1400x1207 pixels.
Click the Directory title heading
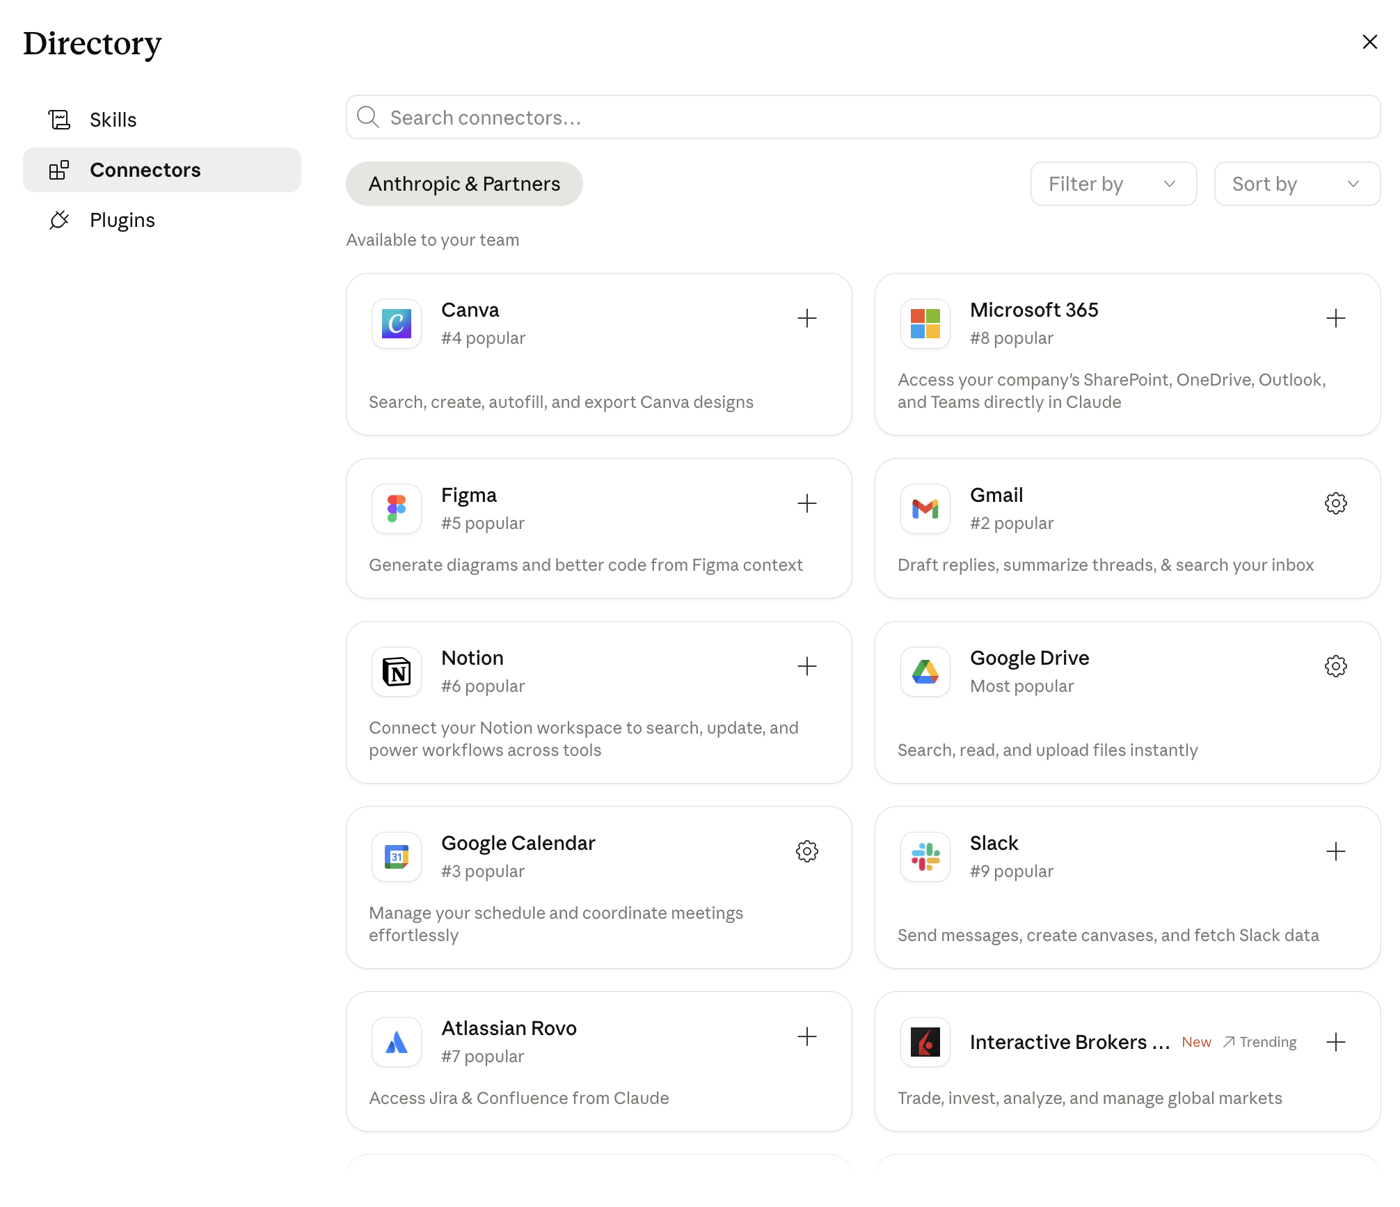(92, 43)
